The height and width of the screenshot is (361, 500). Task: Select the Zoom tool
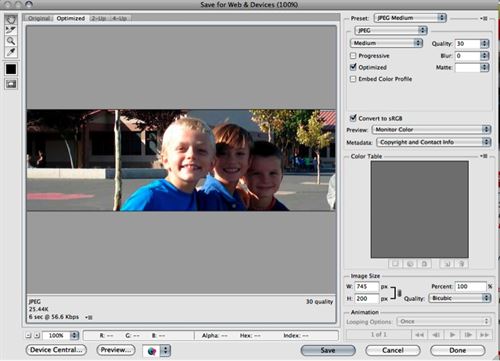[x=11, y=41]
